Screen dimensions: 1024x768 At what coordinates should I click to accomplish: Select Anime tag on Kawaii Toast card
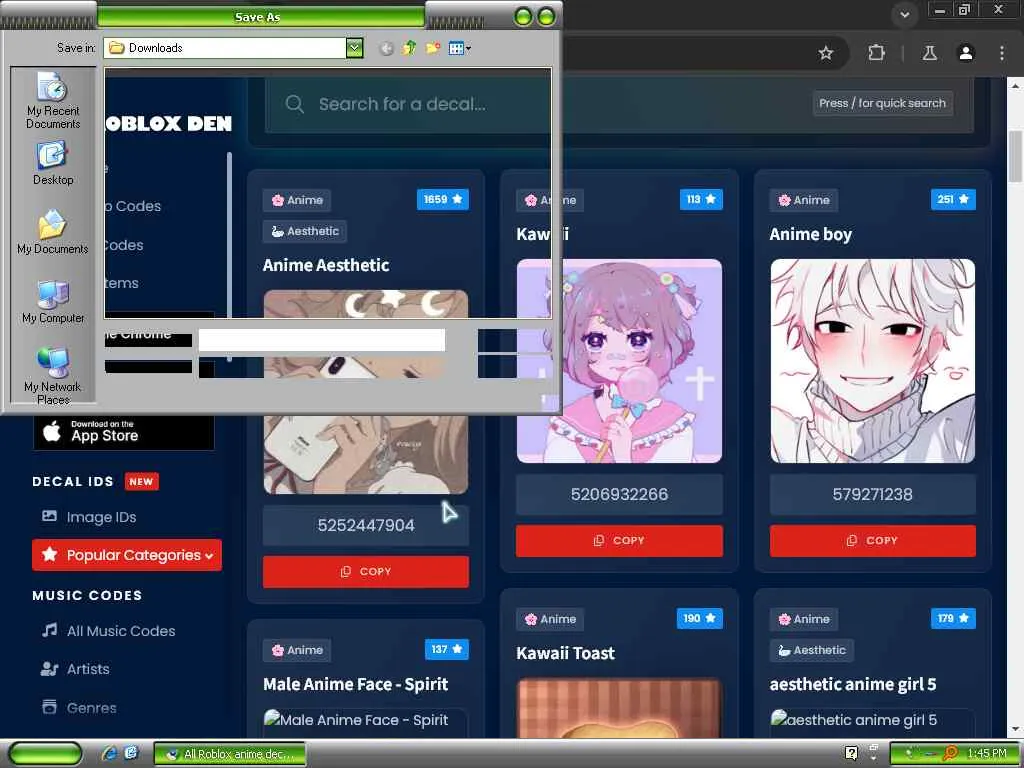pos(550,619)
